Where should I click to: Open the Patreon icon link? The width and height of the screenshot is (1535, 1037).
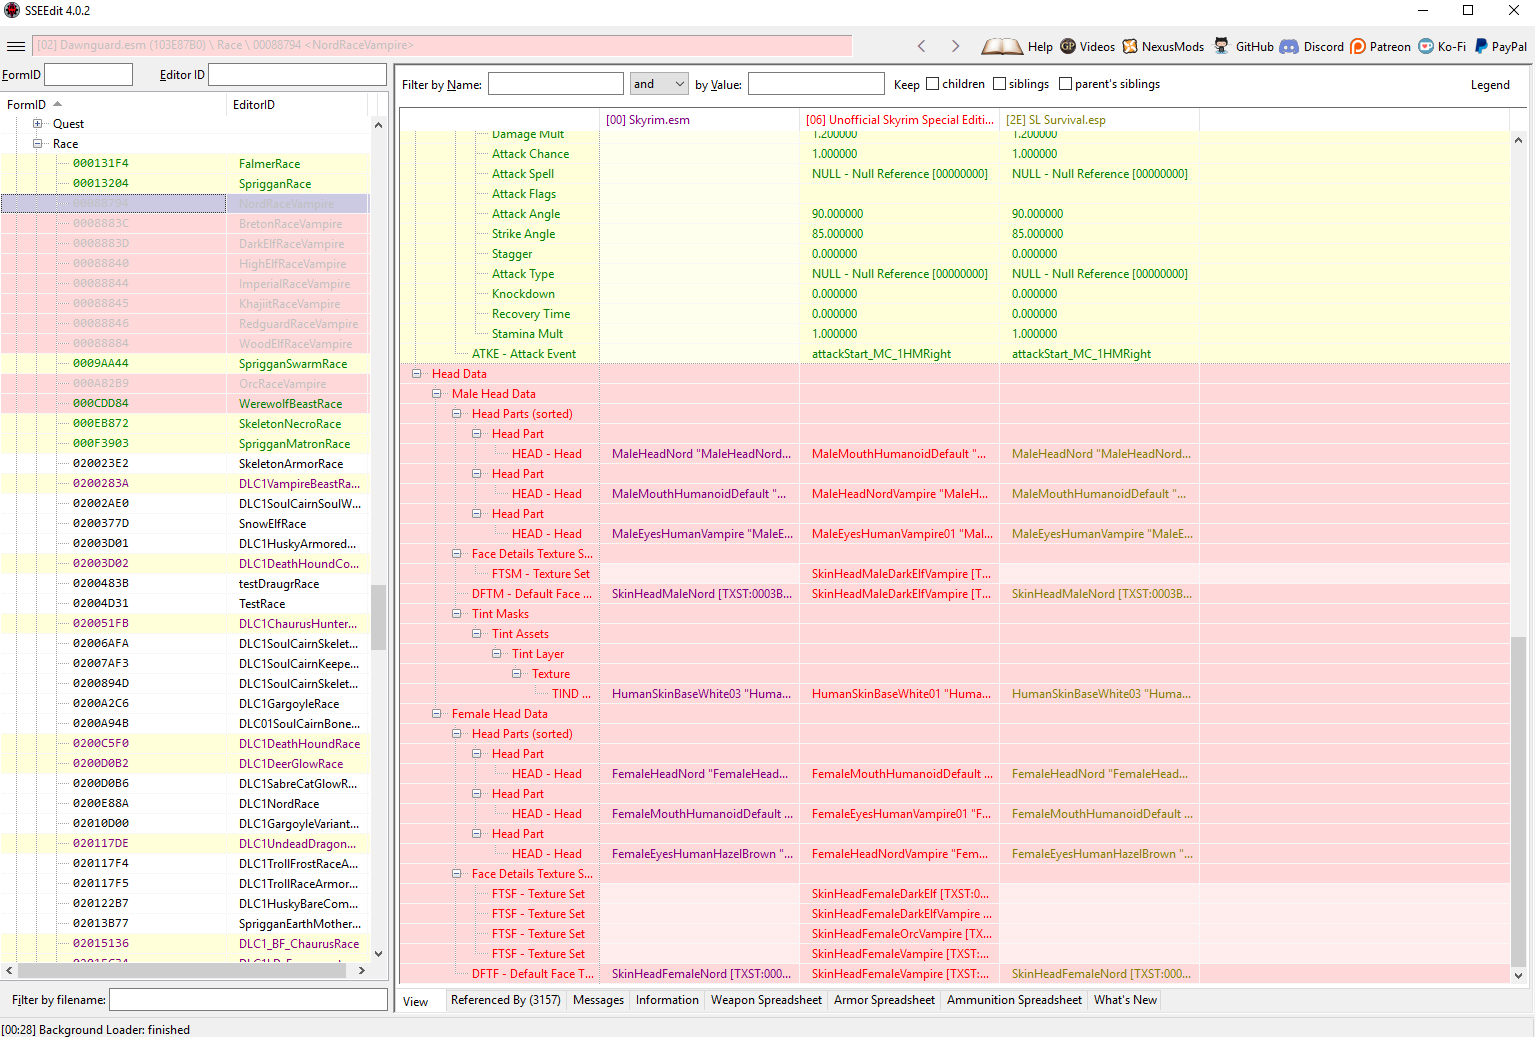pyautogui.click(x=1358, y=46)
